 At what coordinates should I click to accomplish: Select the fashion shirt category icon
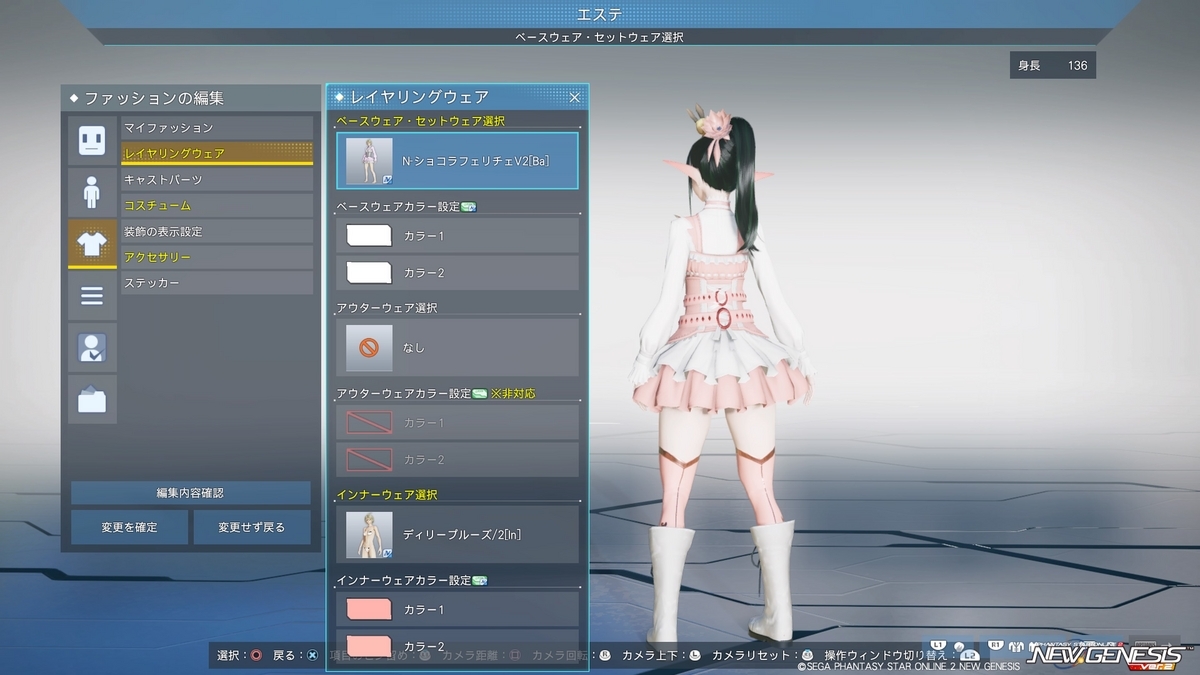click(92, 244)
